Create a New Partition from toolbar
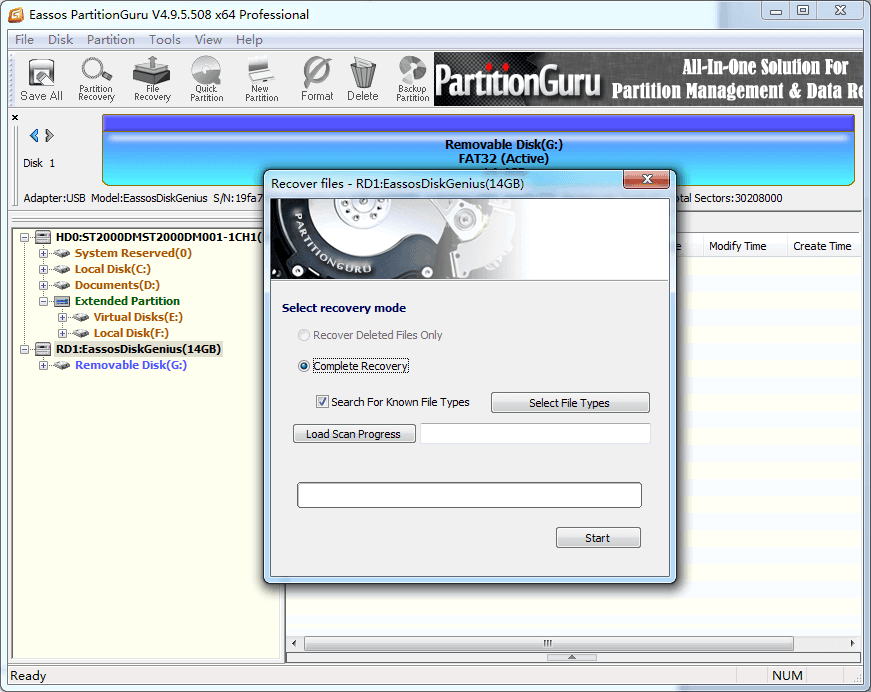Screen dimensions: 871x692 pos(261,79)
